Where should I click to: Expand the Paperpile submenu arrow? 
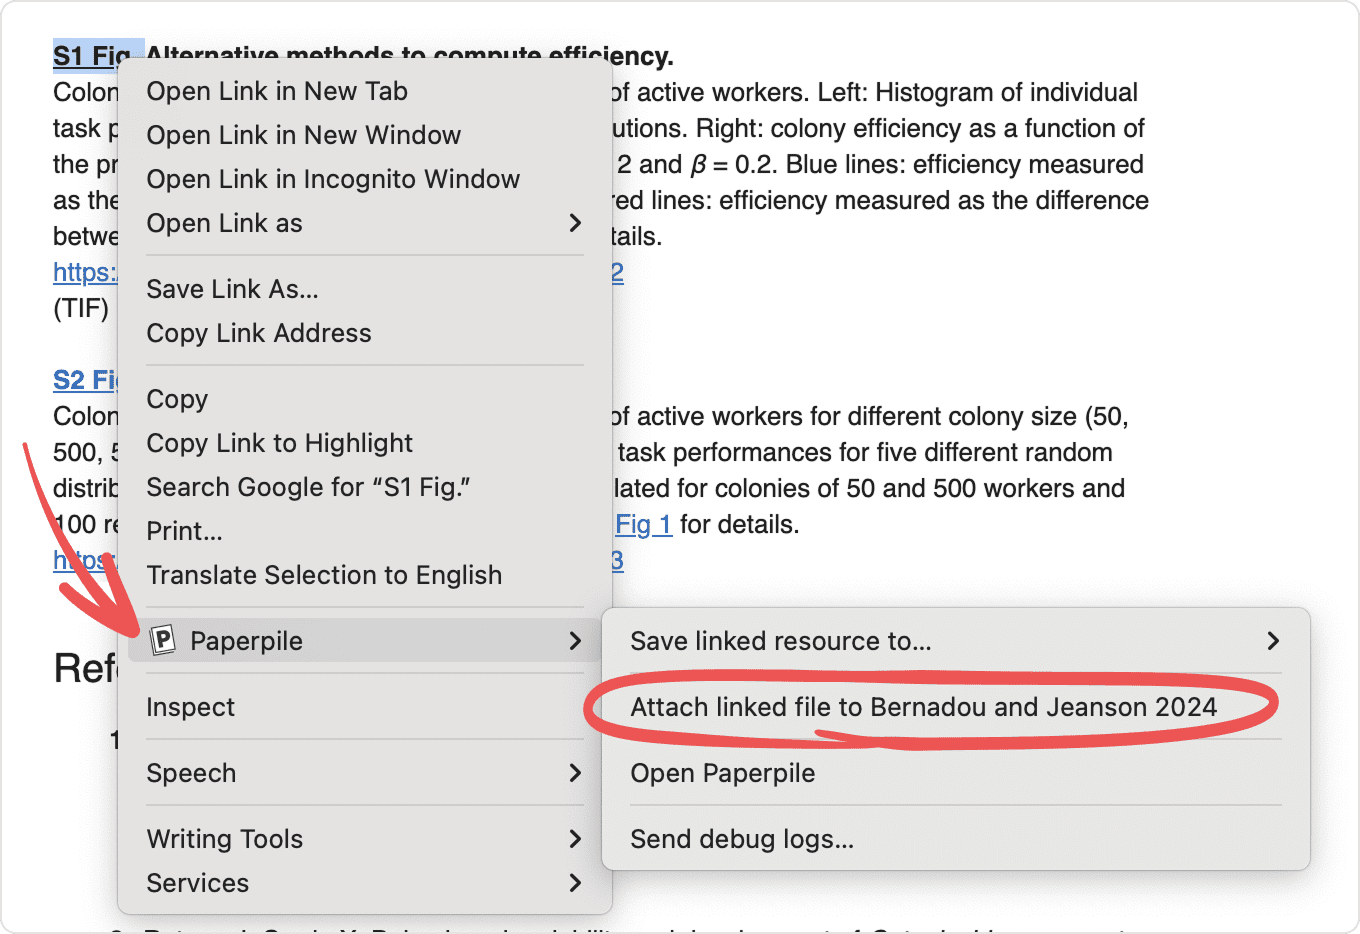tap(575, 641)
